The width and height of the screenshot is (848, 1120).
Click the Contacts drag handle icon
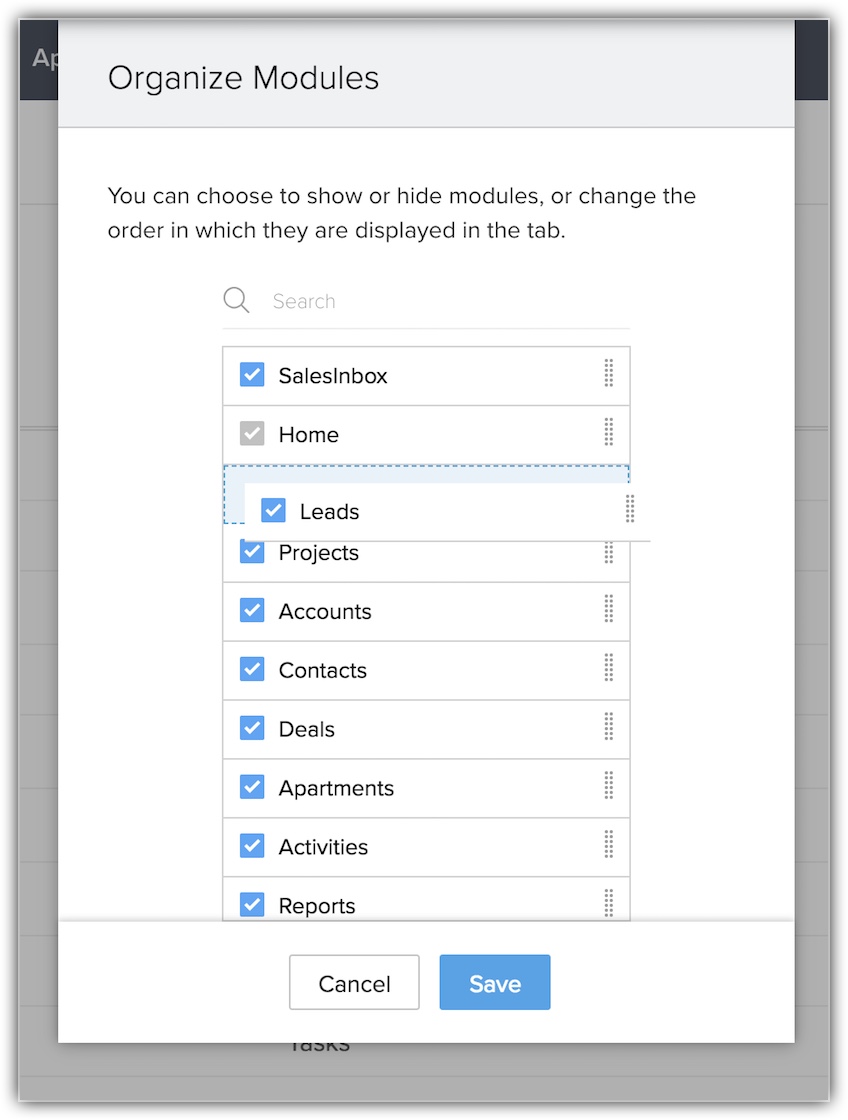coord(608,669)
